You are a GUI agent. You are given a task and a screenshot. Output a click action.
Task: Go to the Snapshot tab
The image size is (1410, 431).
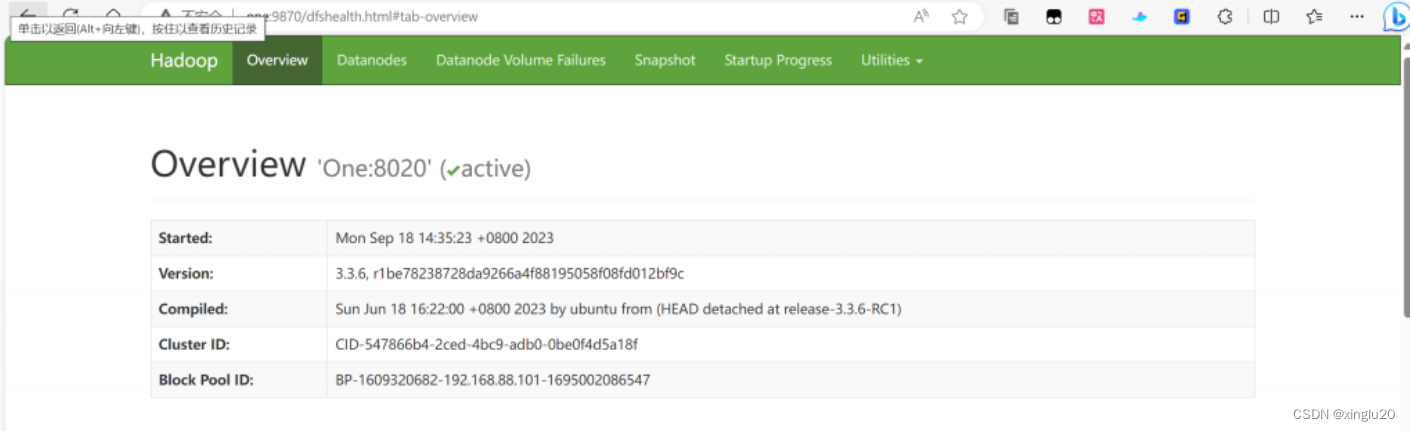click(x=665, y=60)
